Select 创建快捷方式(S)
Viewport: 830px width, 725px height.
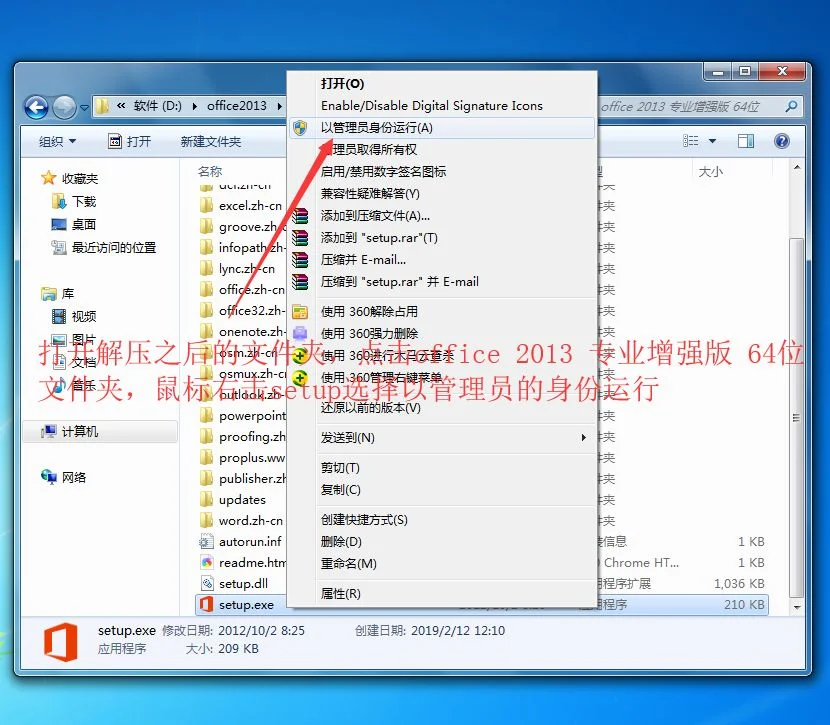pyautogui.click(x=442, y=520)
